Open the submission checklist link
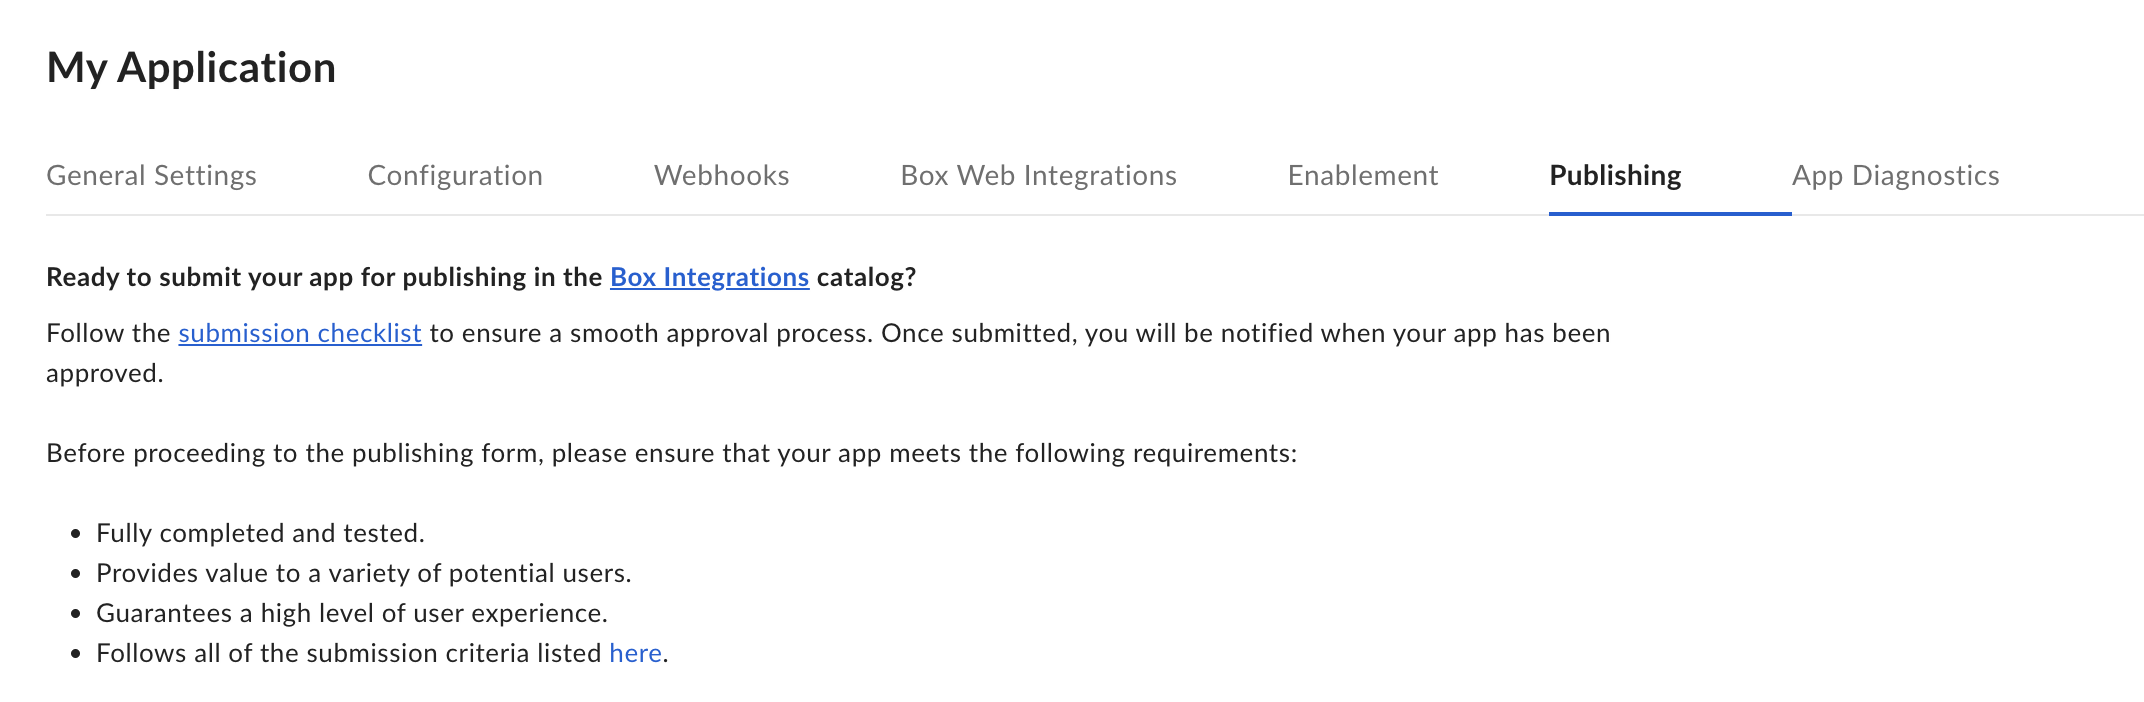This screenshot has height=702, width=2144. coord(300,333)
